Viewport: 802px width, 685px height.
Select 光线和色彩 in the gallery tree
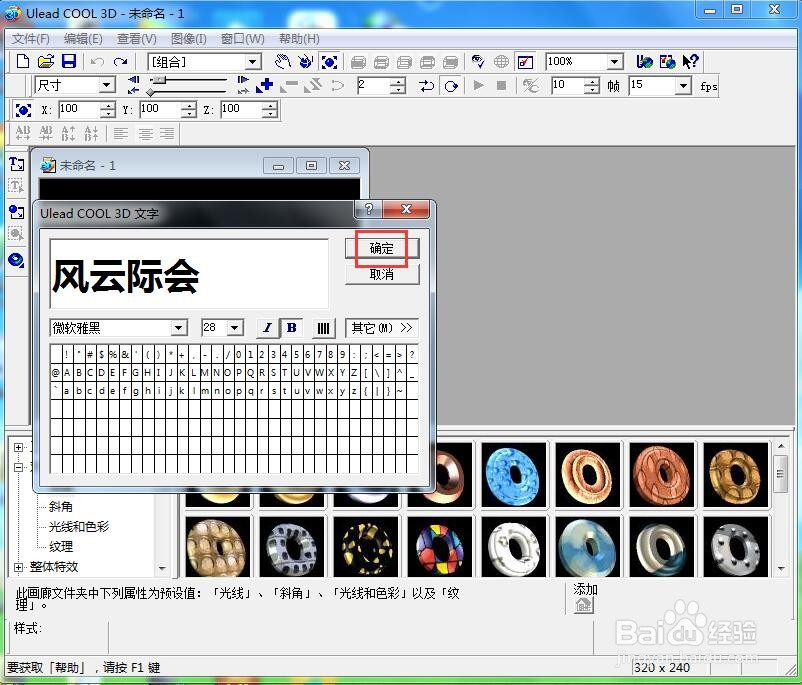click(78, 526)
